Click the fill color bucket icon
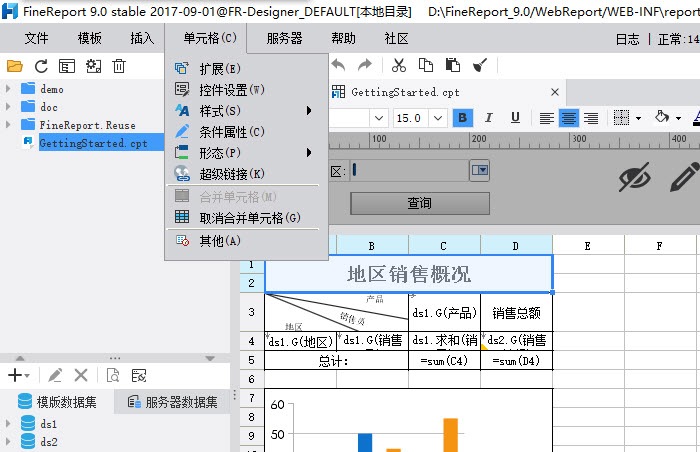 point(662,118)
